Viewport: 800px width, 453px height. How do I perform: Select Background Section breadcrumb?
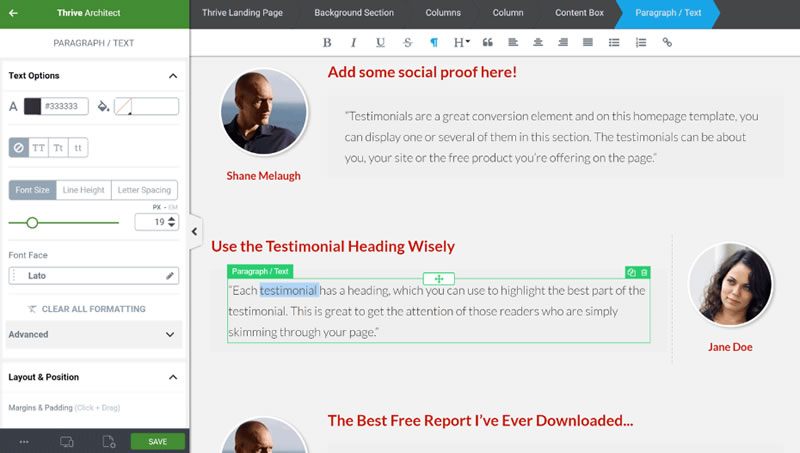(354, 13)
